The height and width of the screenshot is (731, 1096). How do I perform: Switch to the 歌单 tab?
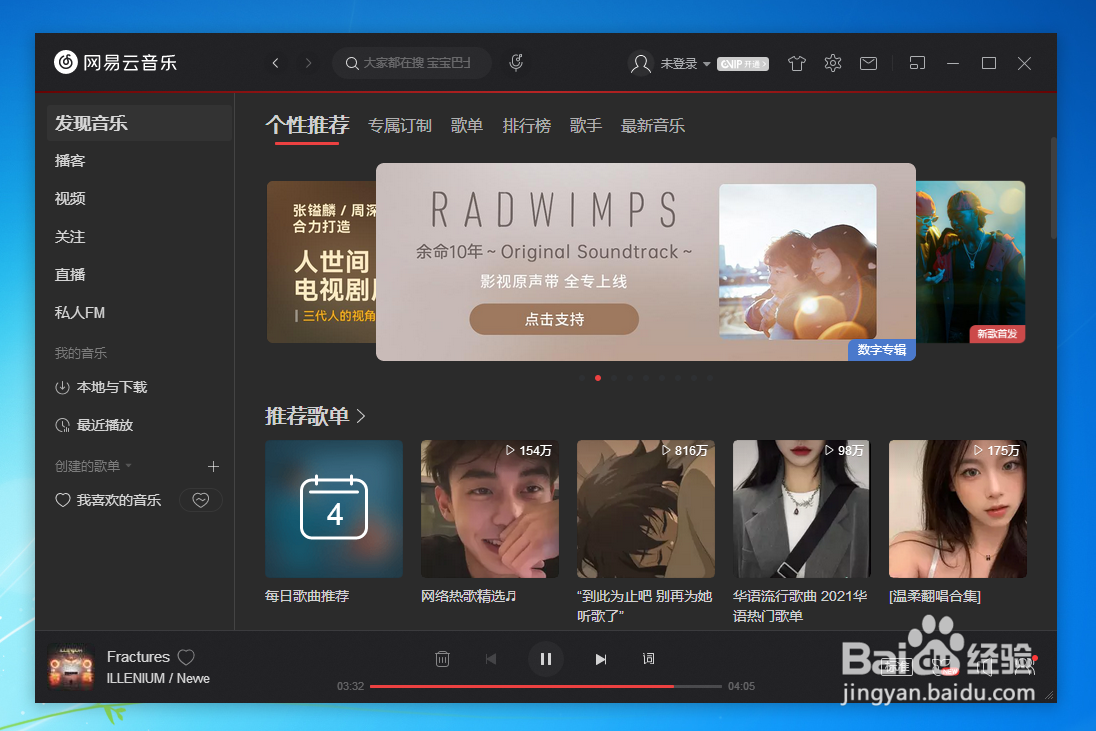click(x=467, y=126)
